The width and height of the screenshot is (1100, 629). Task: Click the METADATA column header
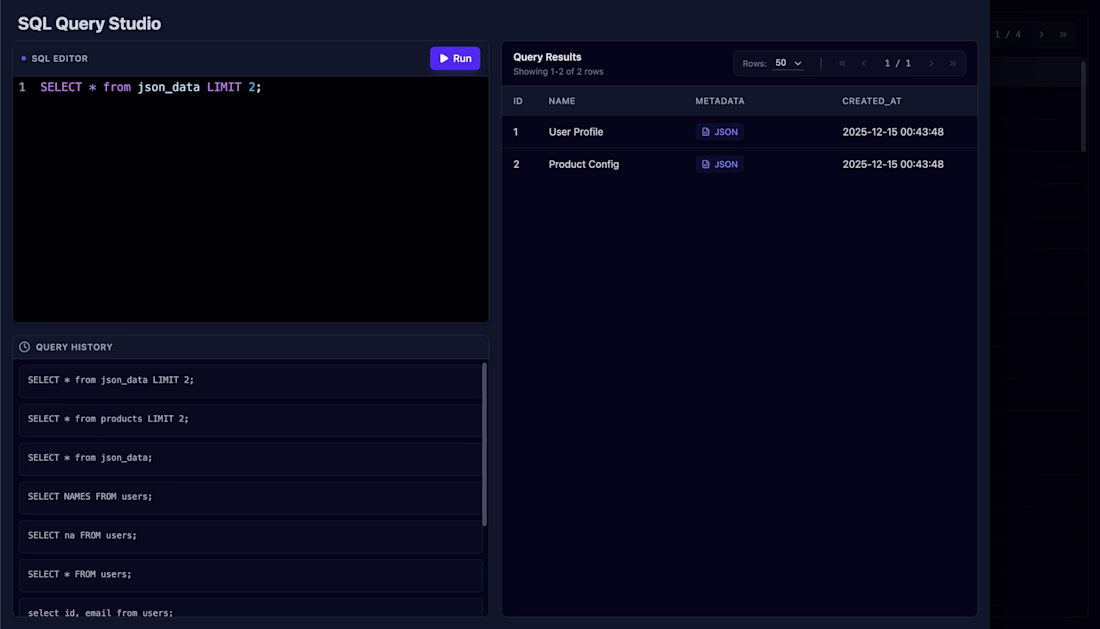coord(719,101)
